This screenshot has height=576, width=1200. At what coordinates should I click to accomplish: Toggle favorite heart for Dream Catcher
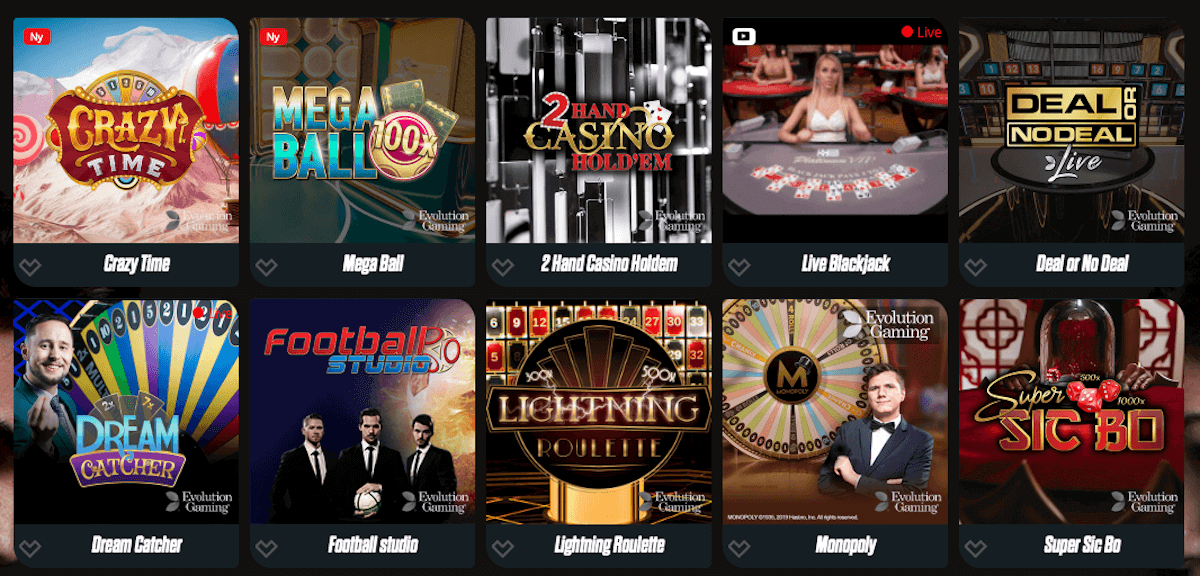pyautogui.click(x=30, y=549)
